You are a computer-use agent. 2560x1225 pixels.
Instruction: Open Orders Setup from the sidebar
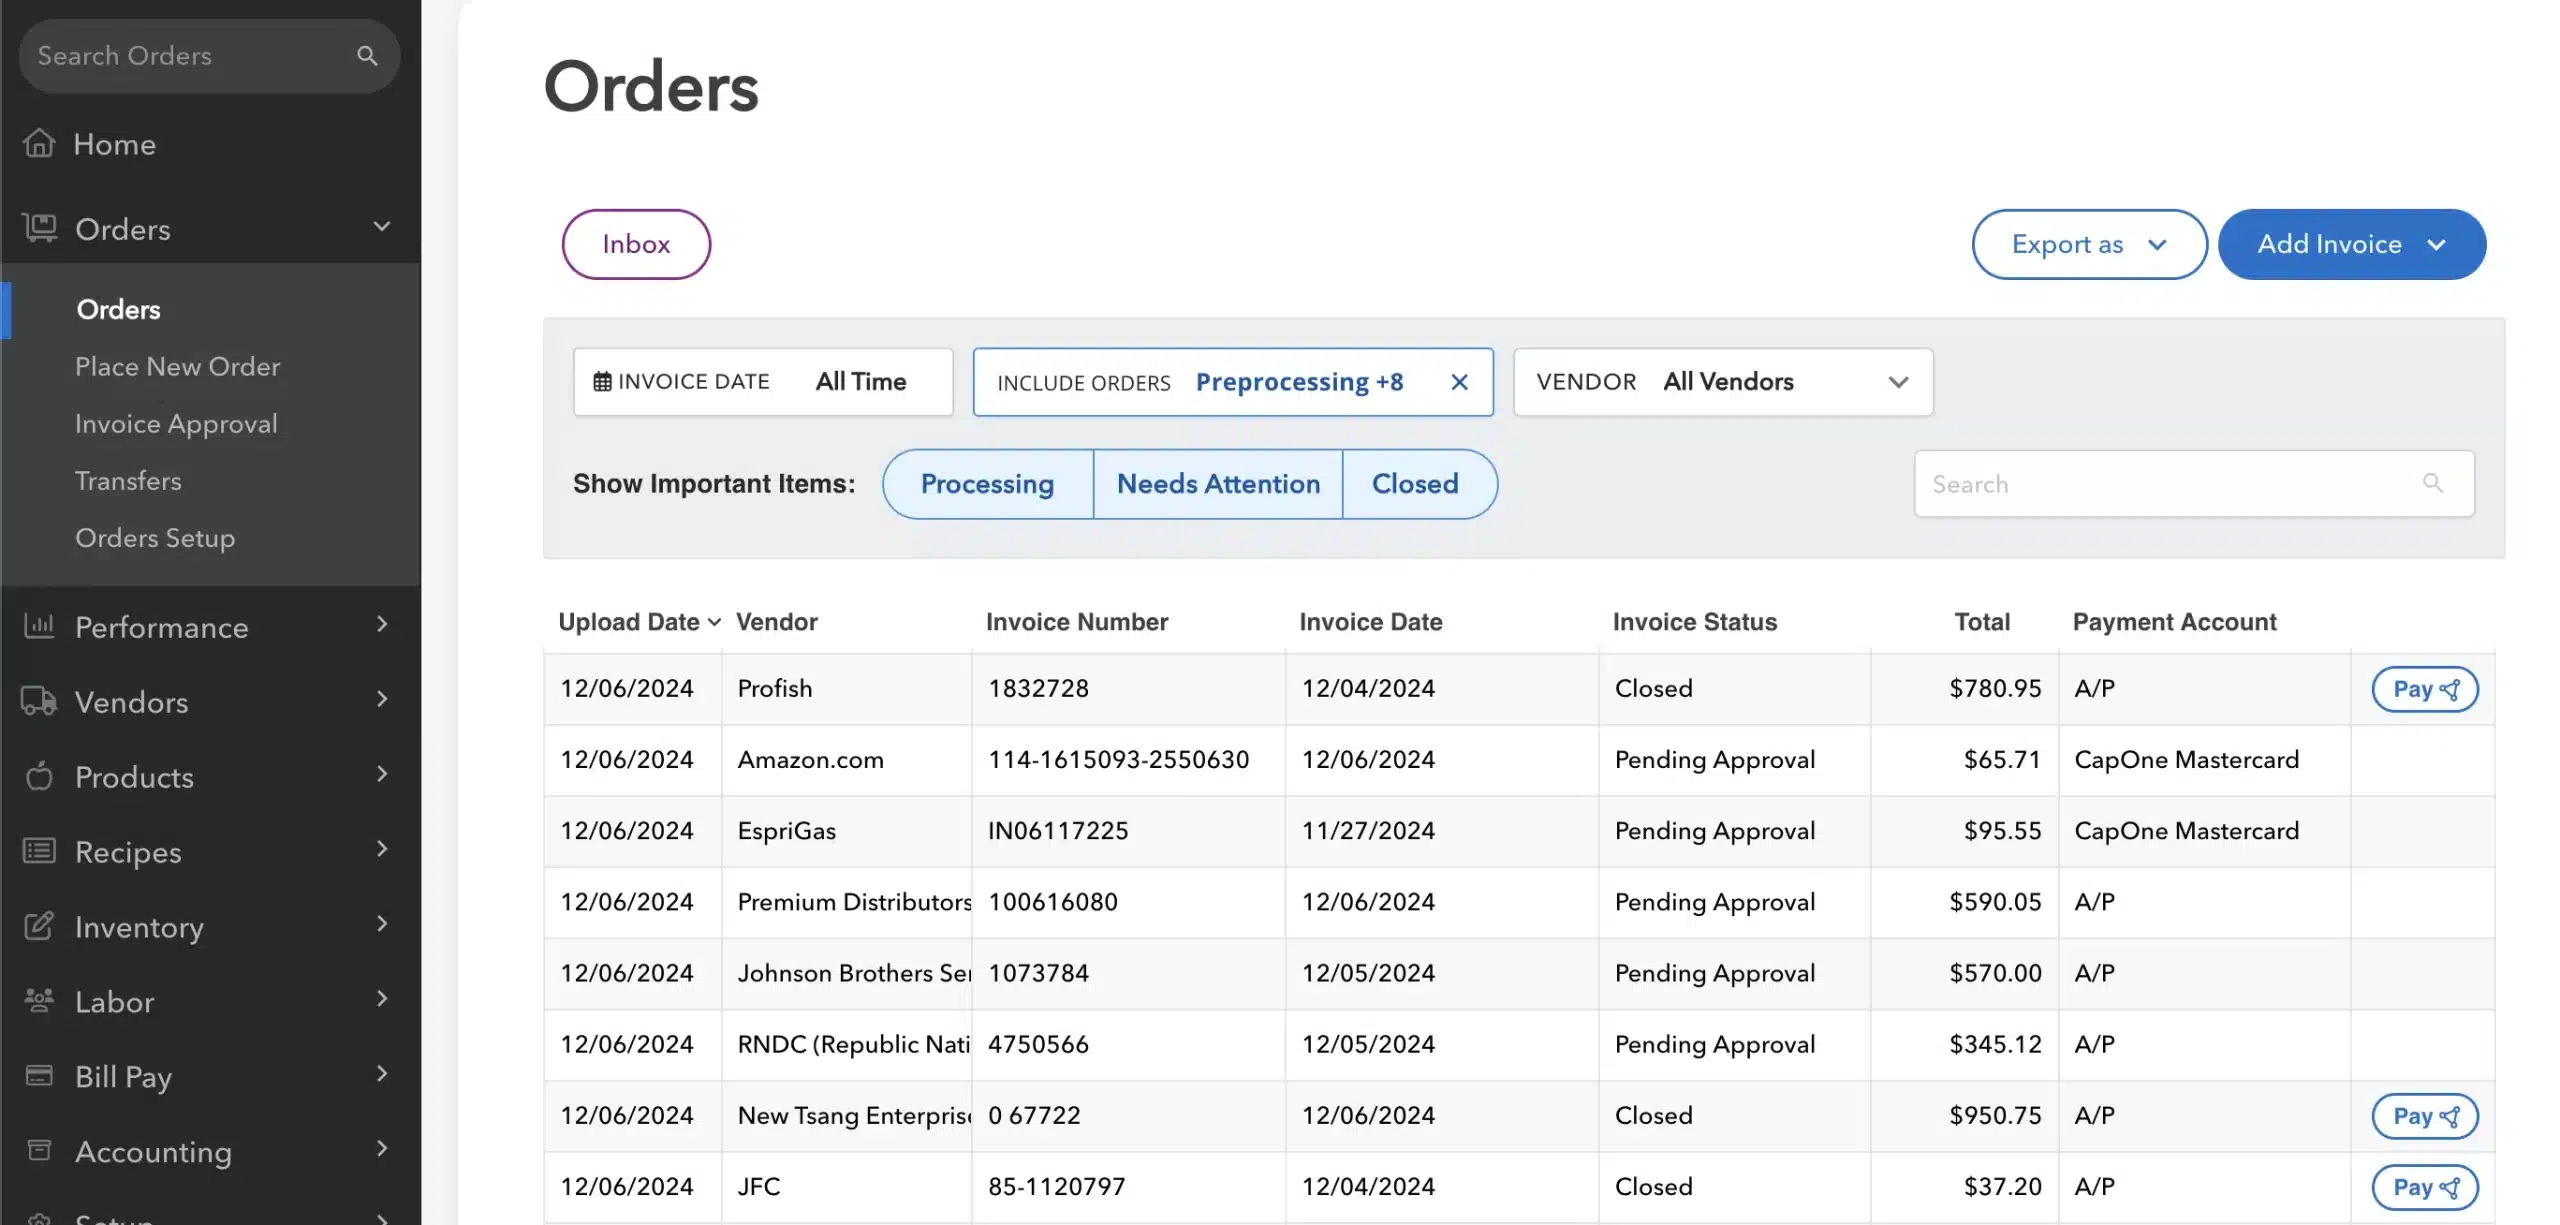(x=154, y=538)
